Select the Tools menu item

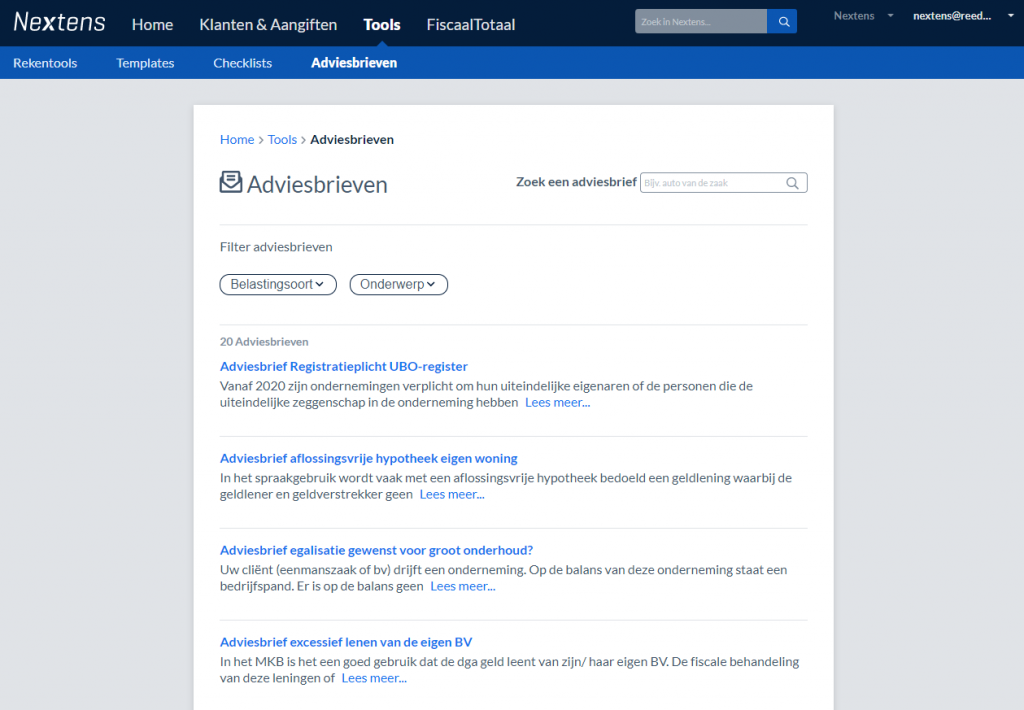pyautogui.click(x=381, y=25)
